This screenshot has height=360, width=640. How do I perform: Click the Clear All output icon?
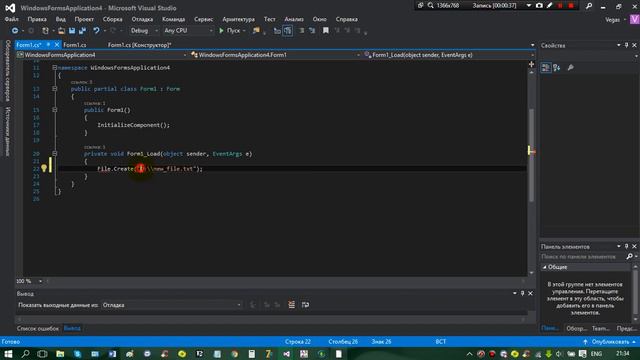click(x=291, y=305)
